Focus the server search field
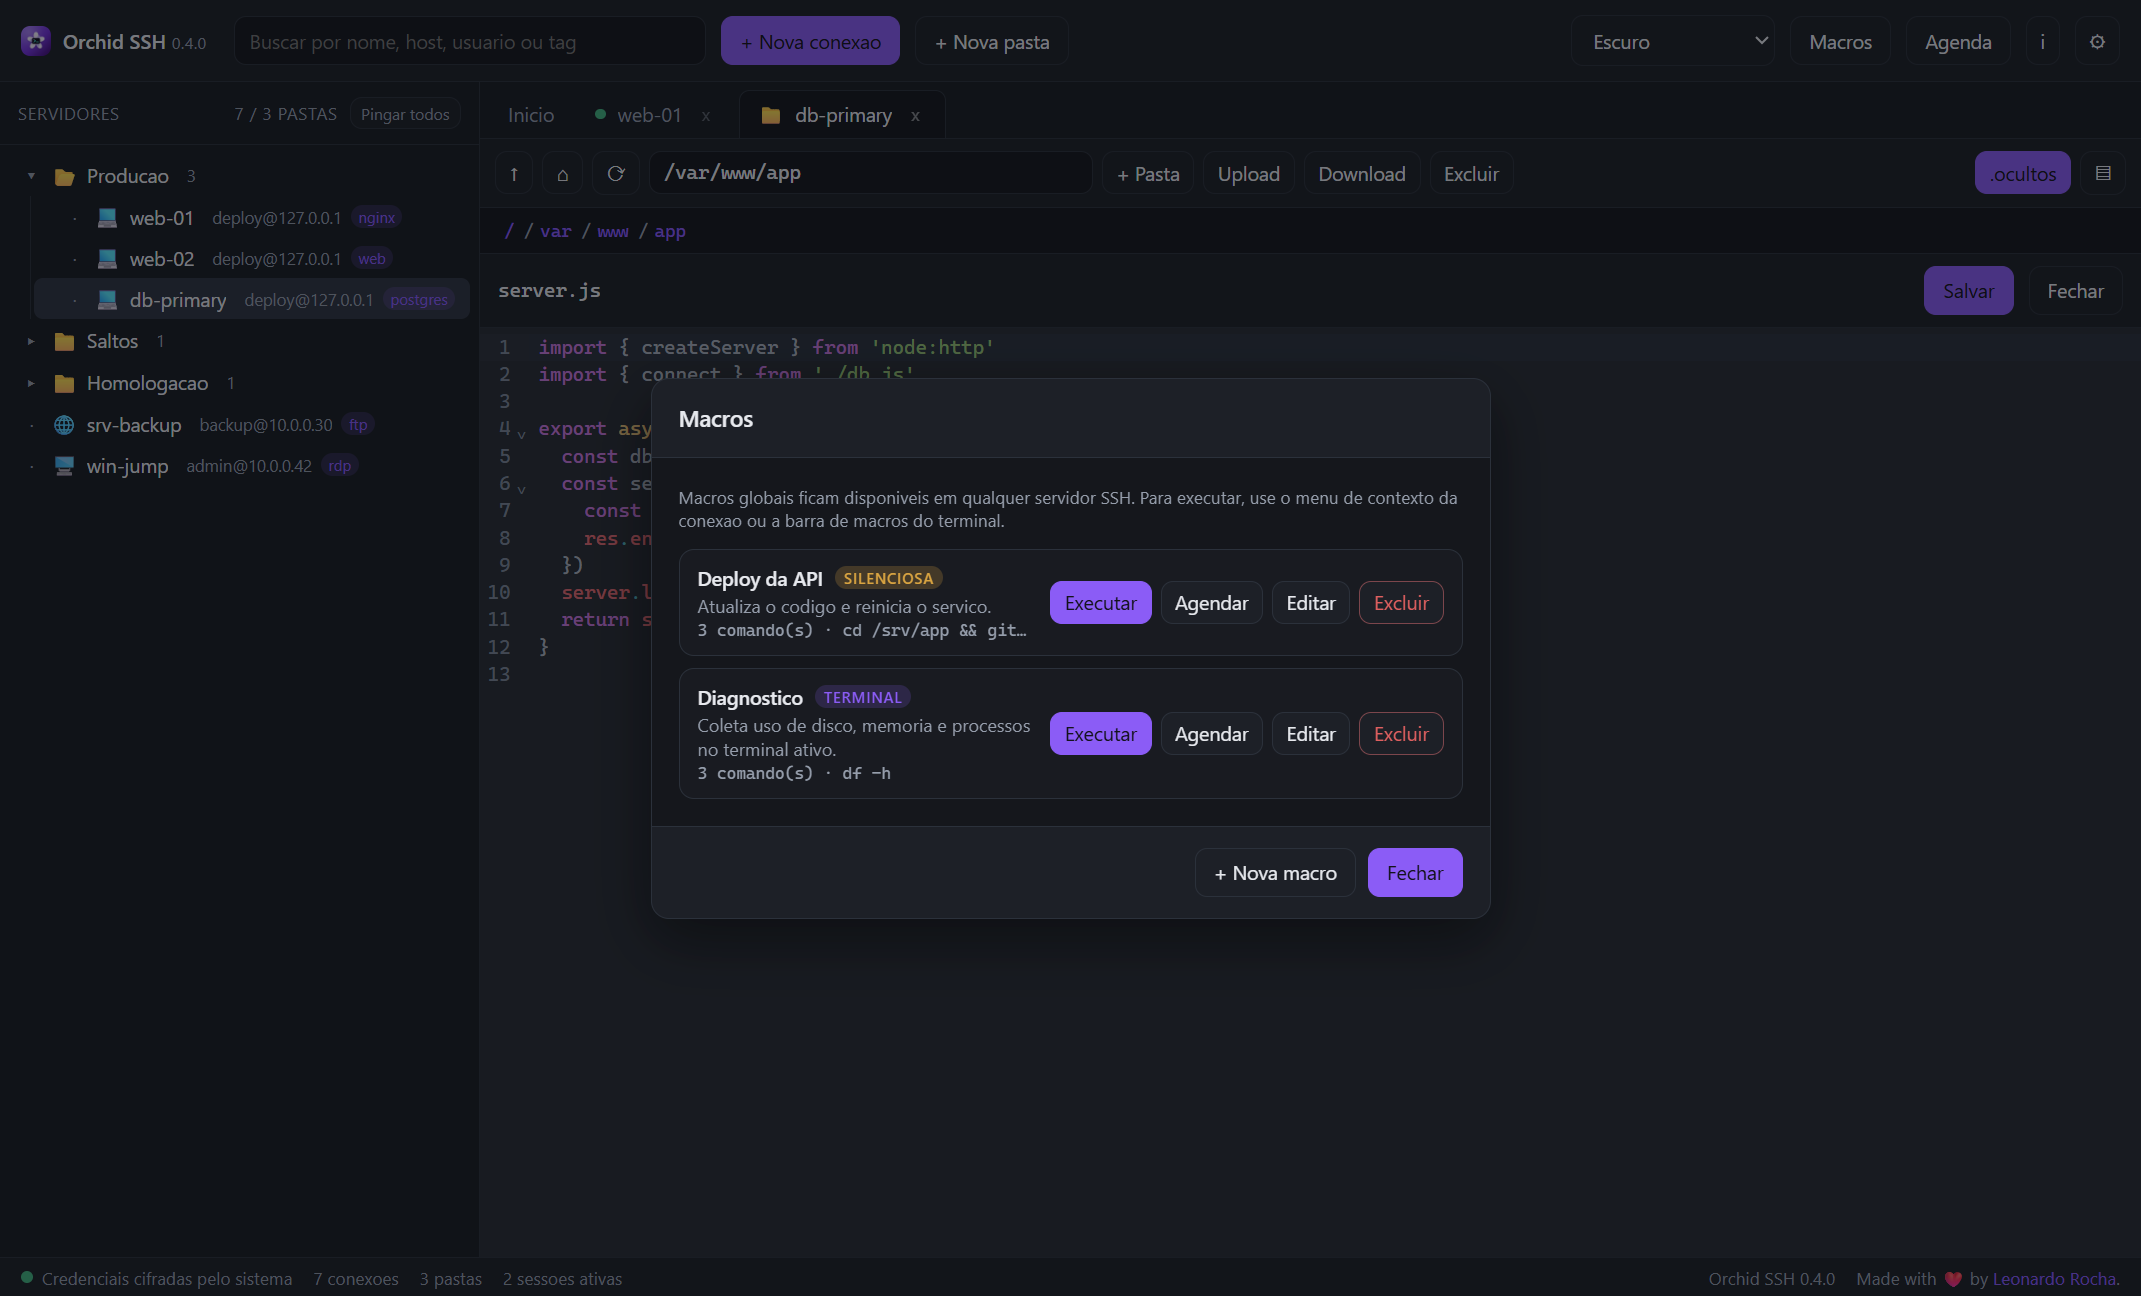This screenshot has width=2141, height=1296. (470, 41)
